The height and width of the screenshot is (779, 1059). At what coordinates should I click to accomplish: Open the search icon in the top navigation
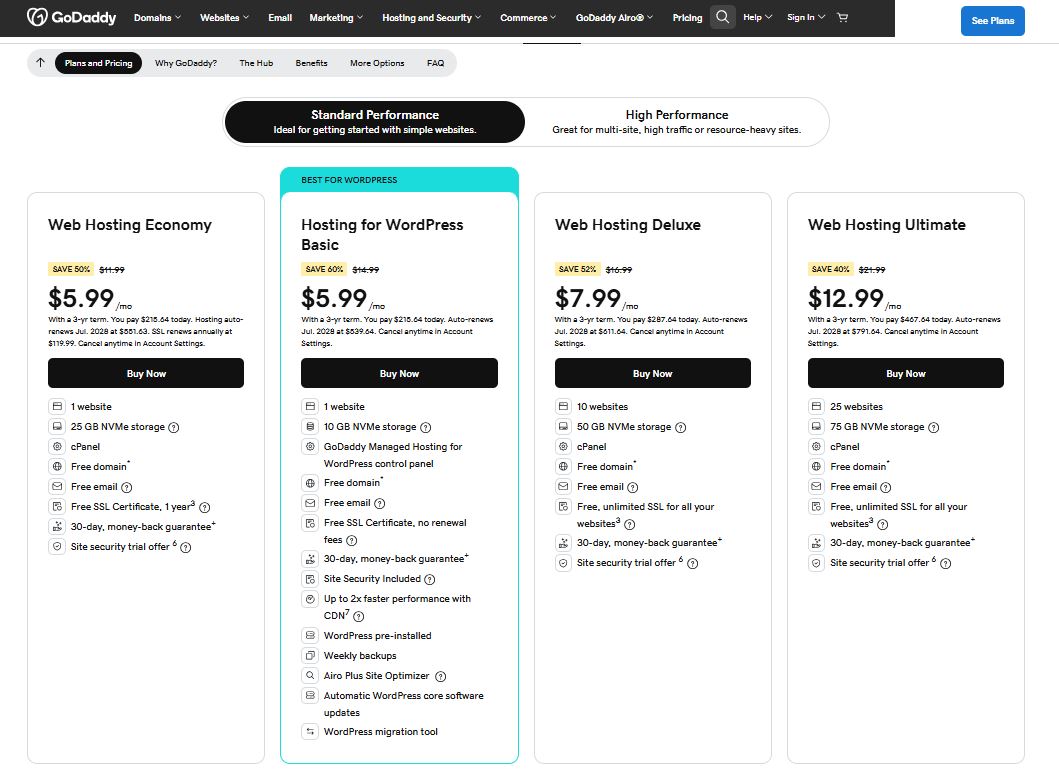[722, 17]
